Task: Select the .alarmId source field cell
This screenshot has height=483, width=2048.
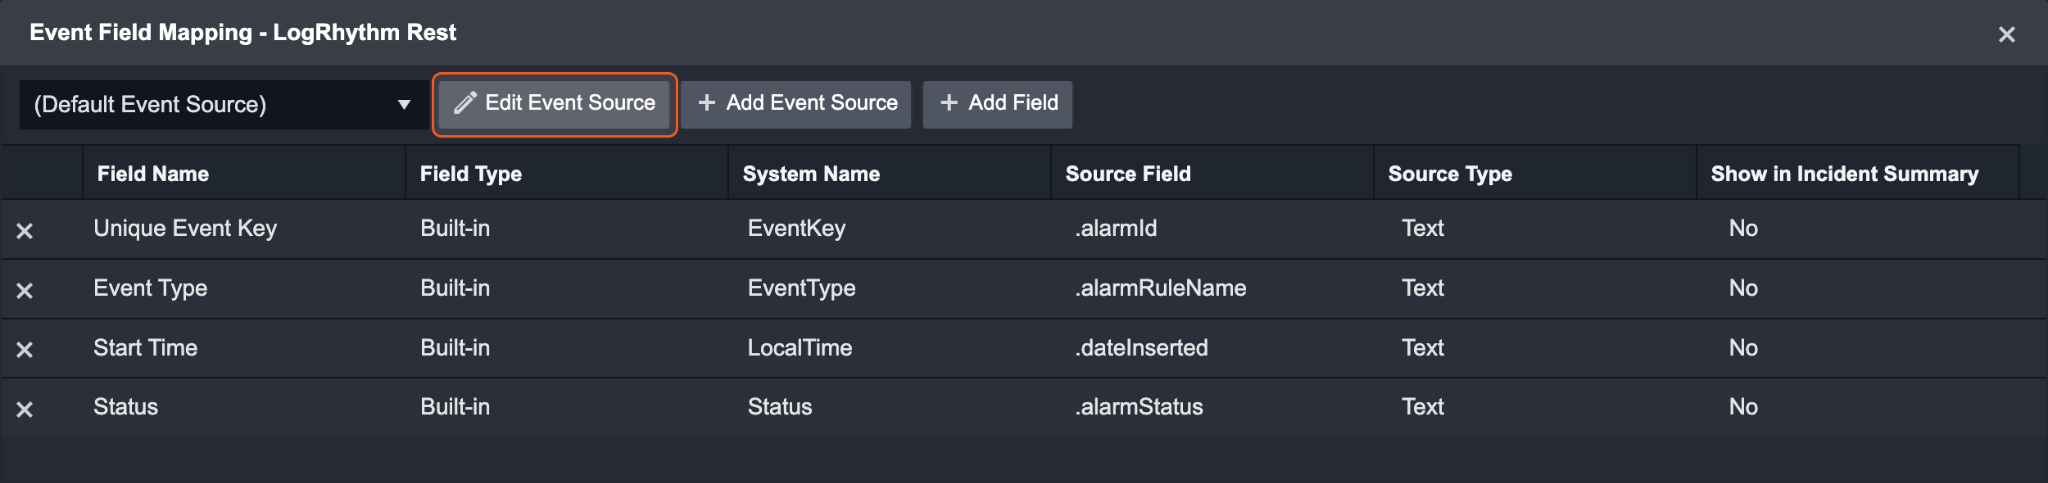Action: pos(1116,229)
